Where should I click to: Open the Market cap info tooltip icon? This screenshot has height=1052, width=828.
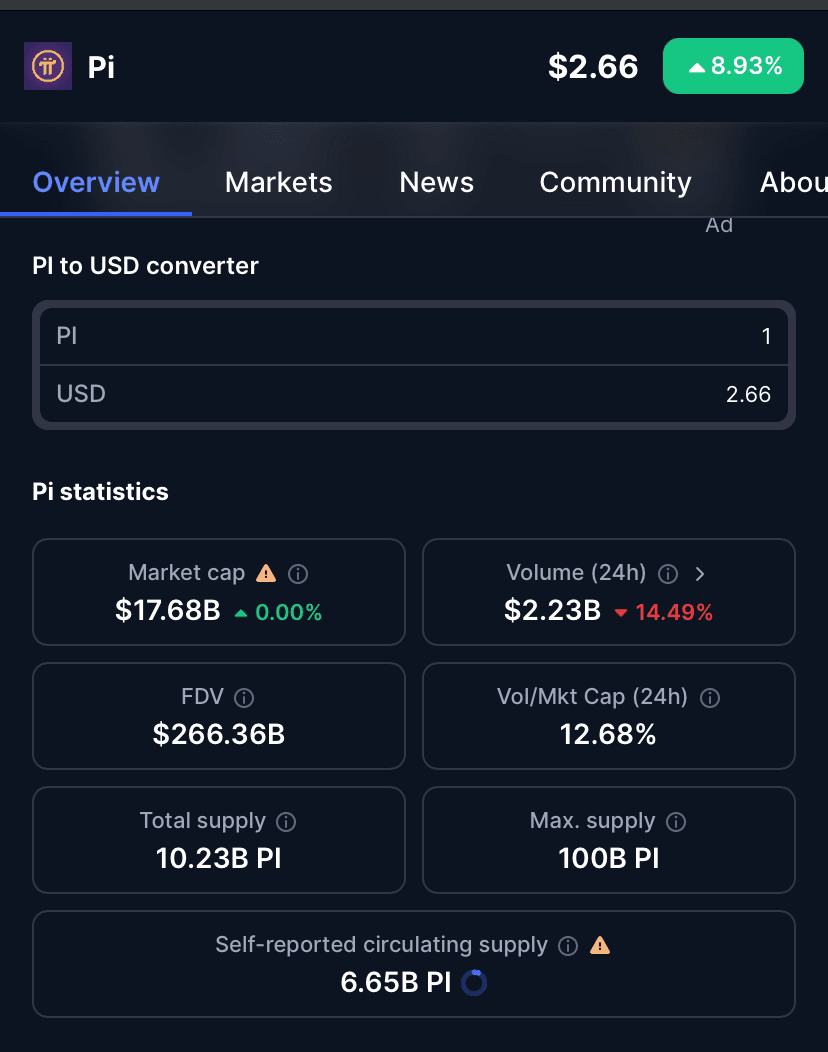(x=298, y=574)
